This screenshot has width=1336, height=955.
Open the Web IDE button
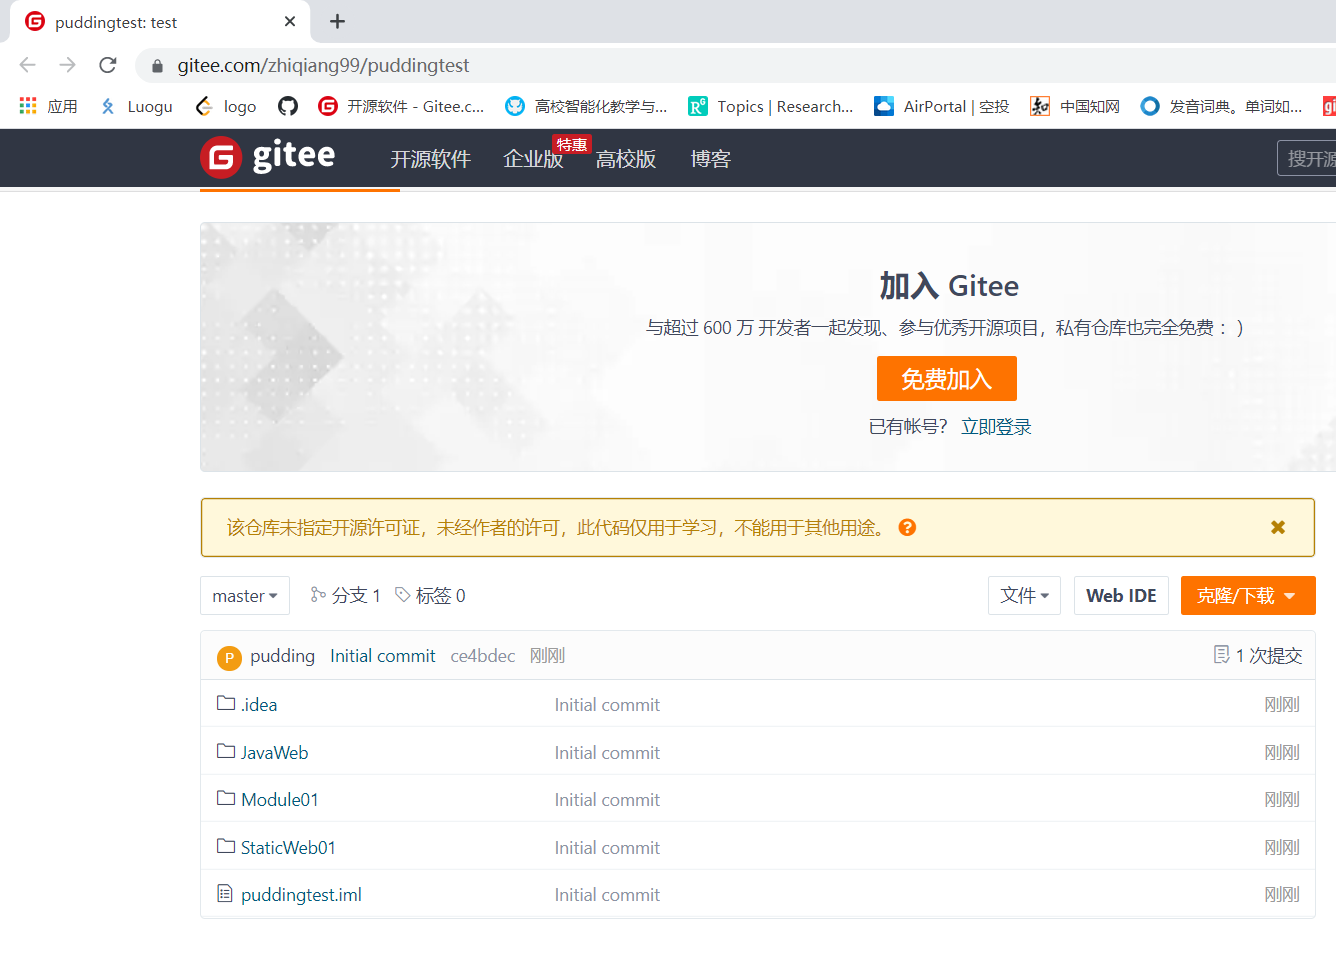tap(1121, 595)
